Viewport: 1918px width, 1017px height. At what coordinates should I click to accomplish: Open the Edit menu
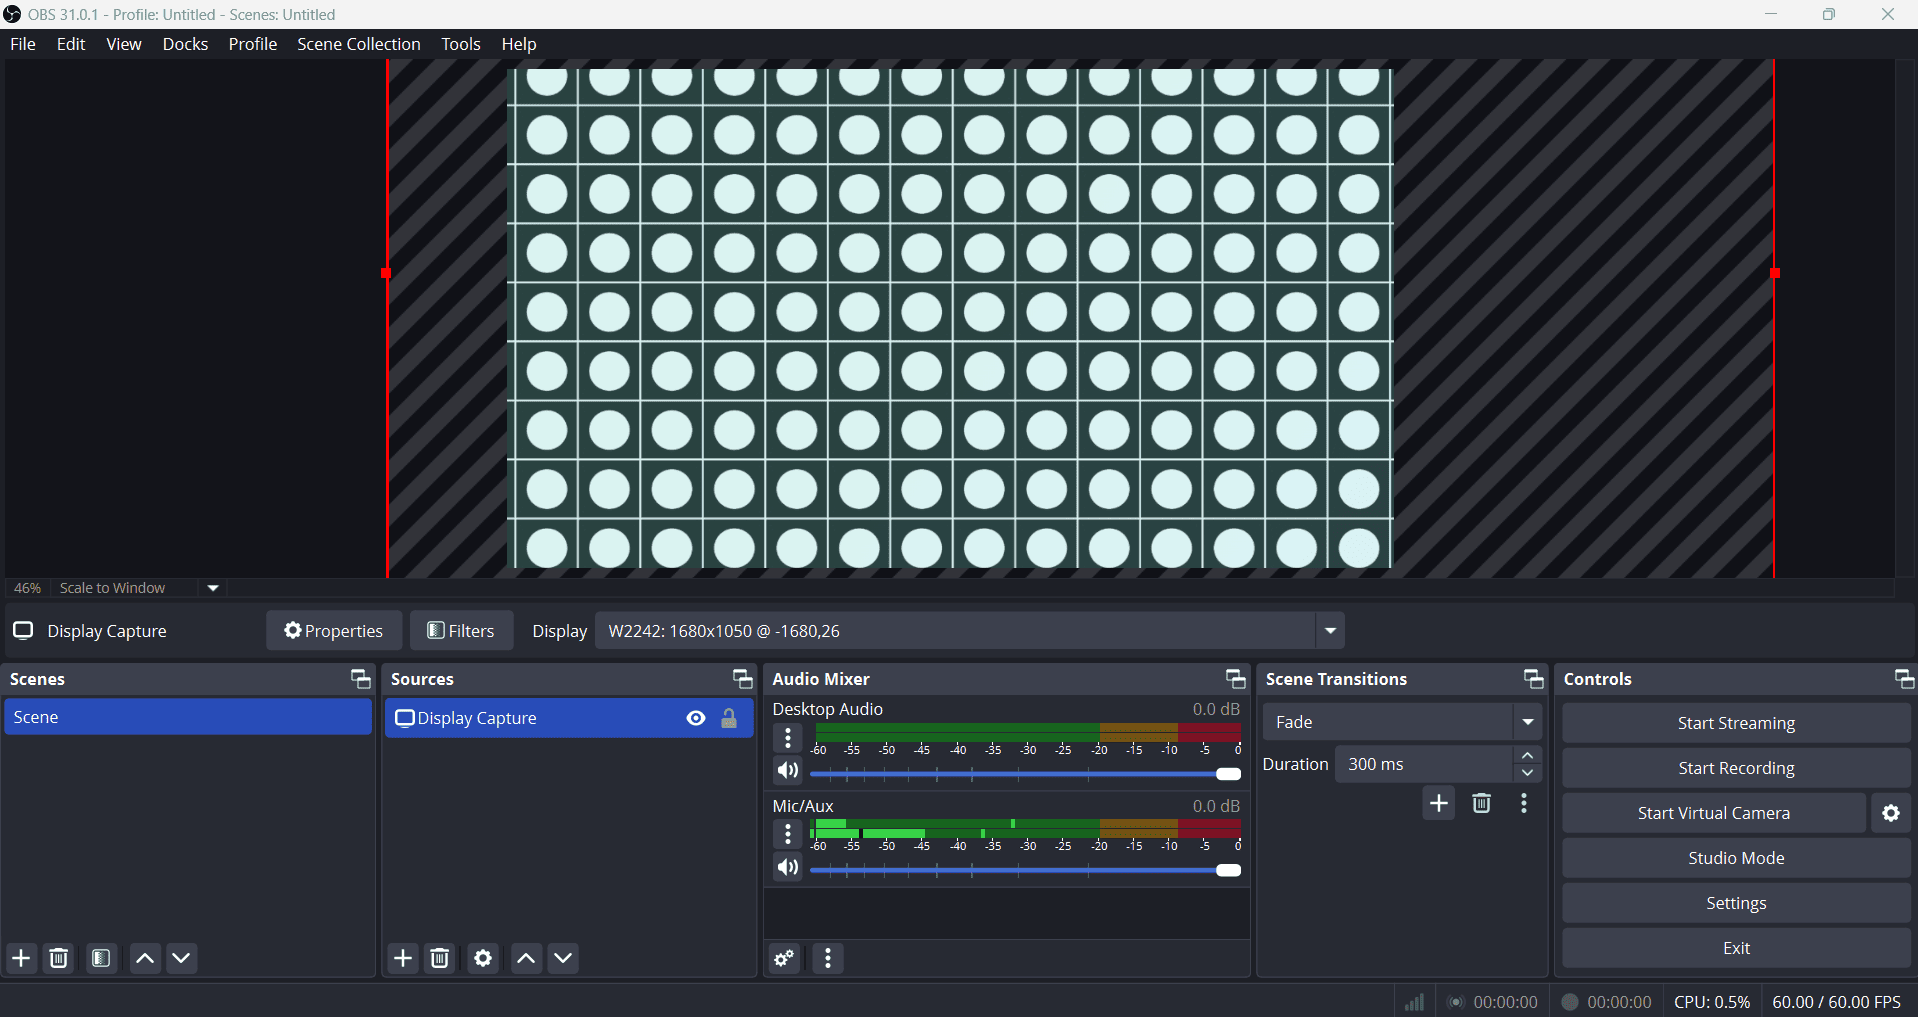pyautogui.click(x=71, y=44)
